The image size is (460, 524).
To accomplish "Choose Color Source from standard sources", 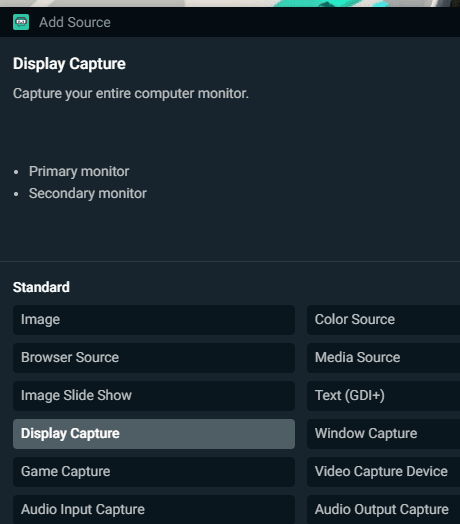I will pyautogui.click(x=383, y=320).
